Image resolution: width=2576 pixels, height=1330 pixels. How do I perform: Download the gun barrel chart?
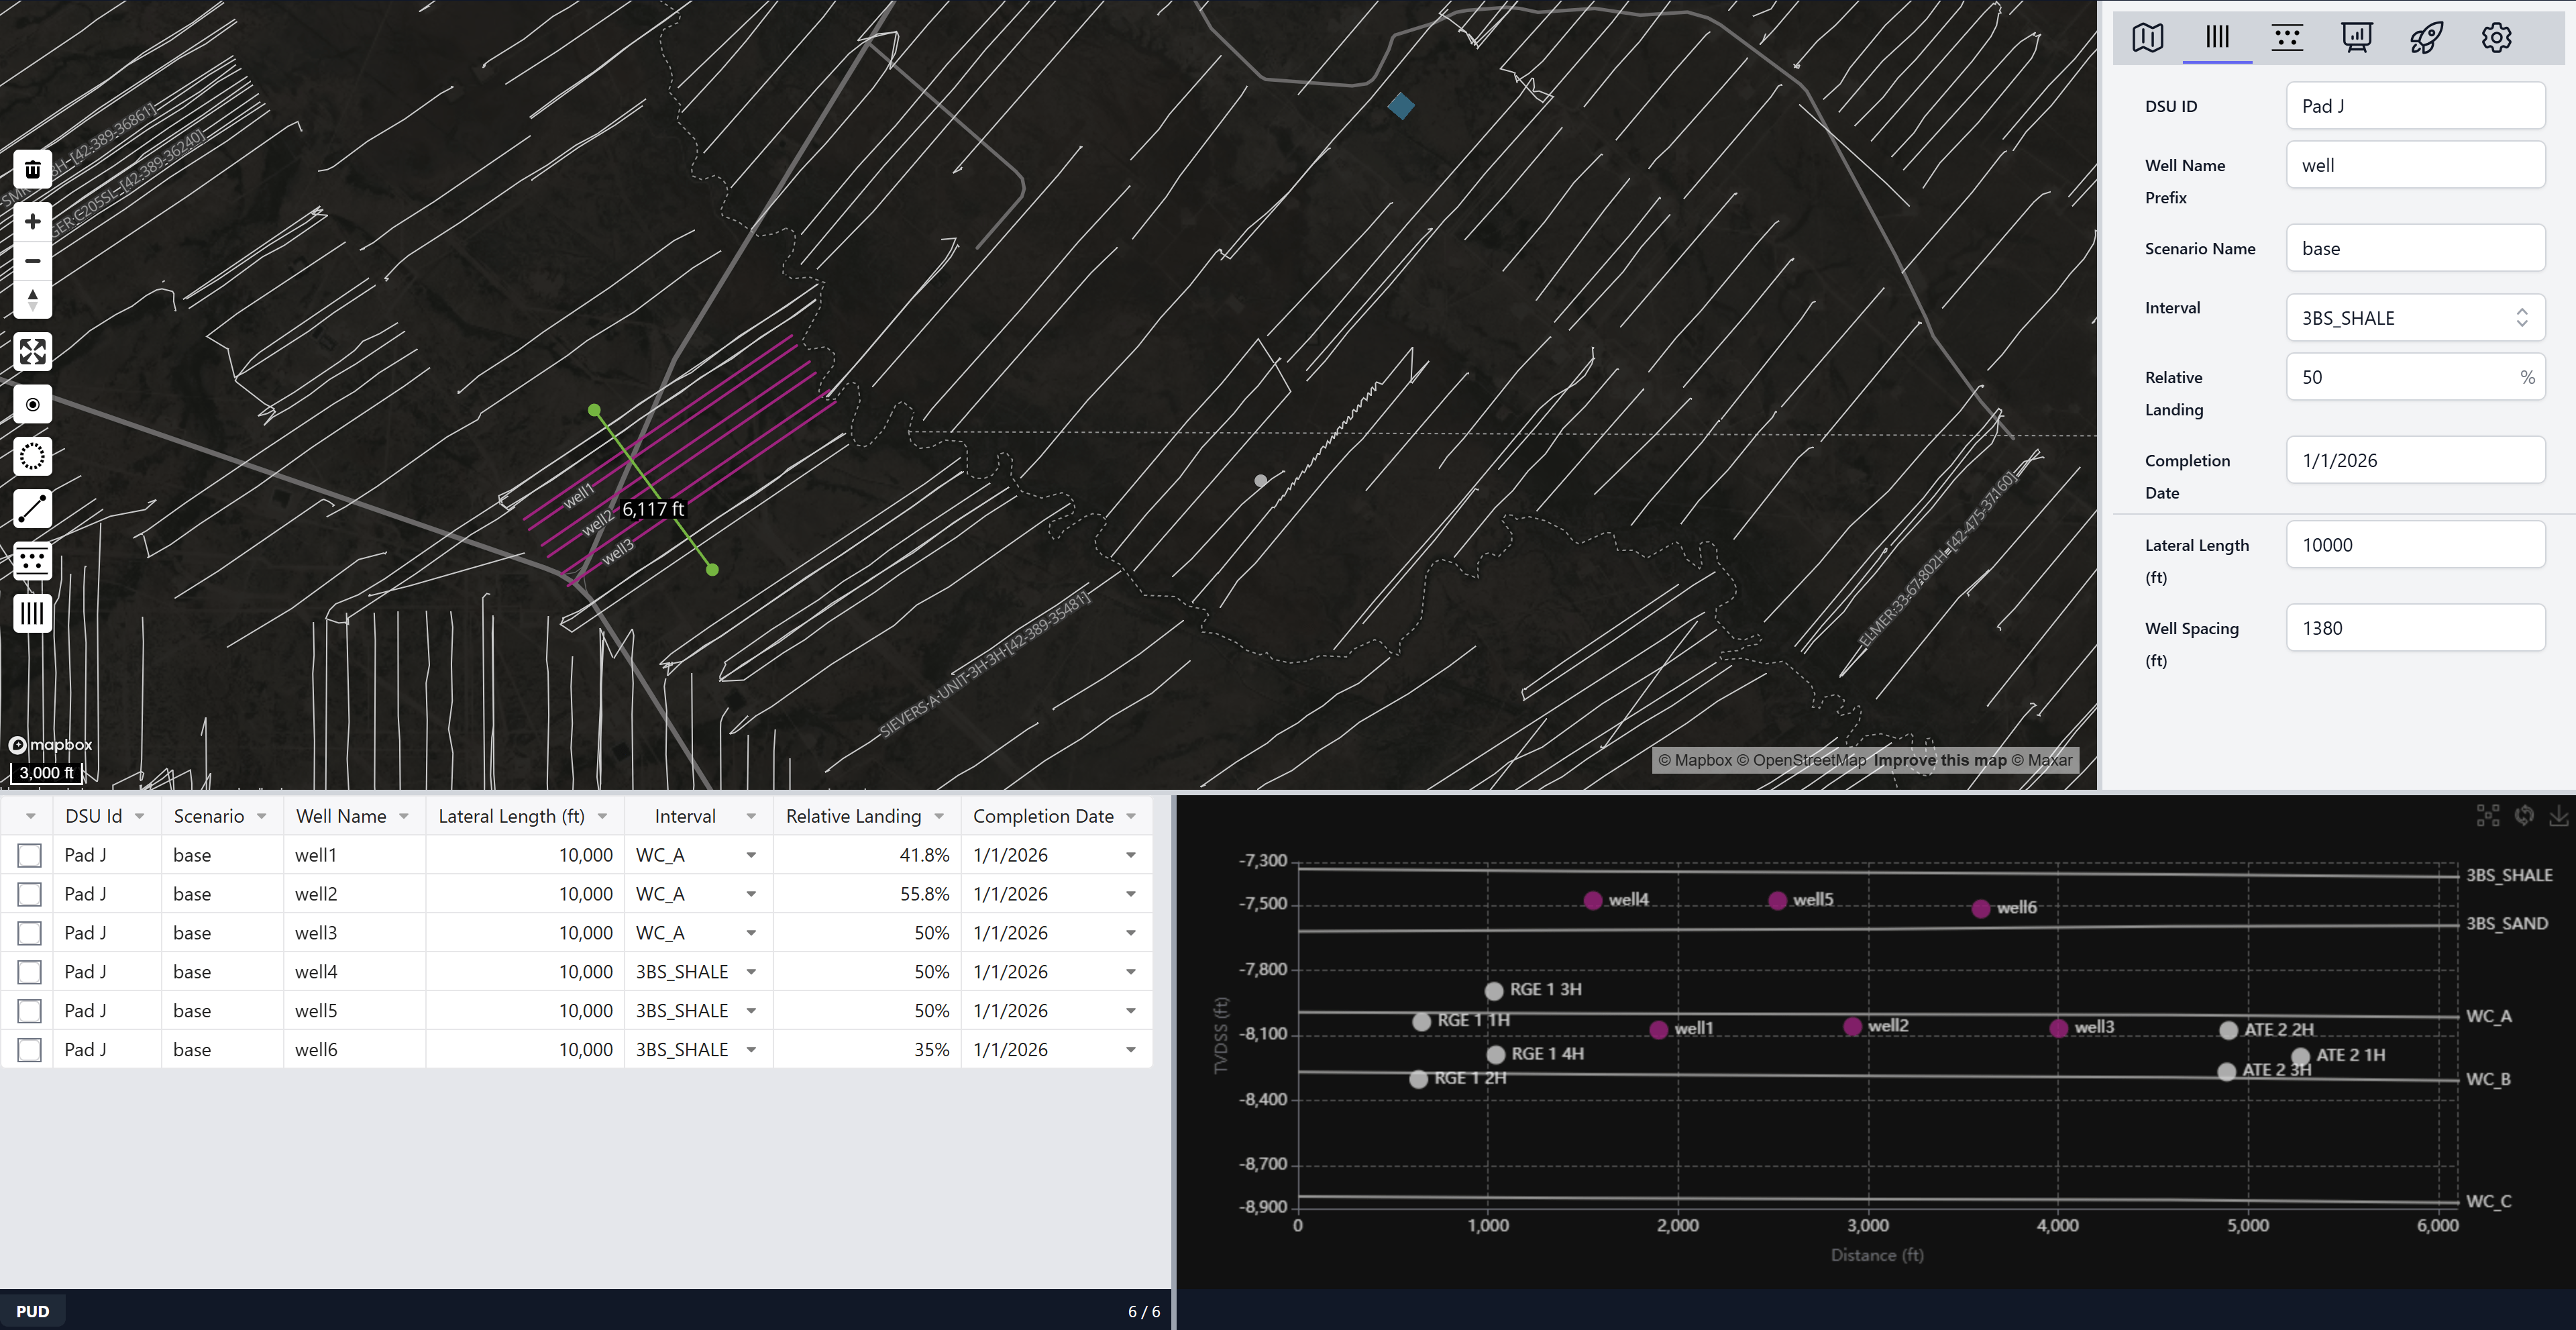point(2558,816)
